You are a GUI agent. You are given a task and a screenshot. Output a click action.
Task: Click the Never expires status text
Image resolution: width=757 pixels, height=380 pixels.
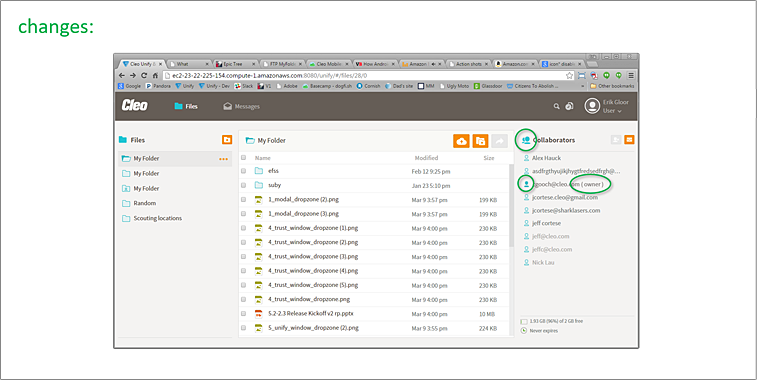pyautogui.click(x=543, y=331)
